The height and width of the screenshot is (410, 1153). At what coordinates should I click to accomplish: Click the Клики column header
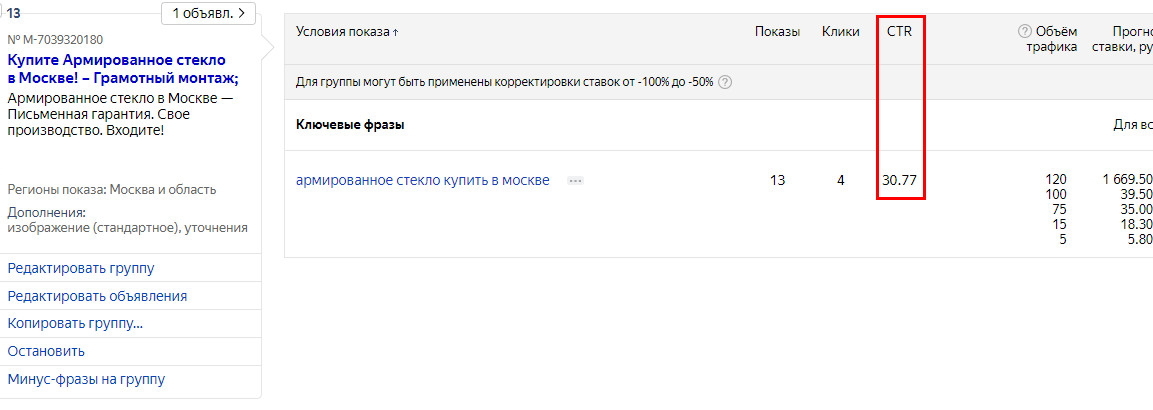pyautogui.click(x=840, y=32)
